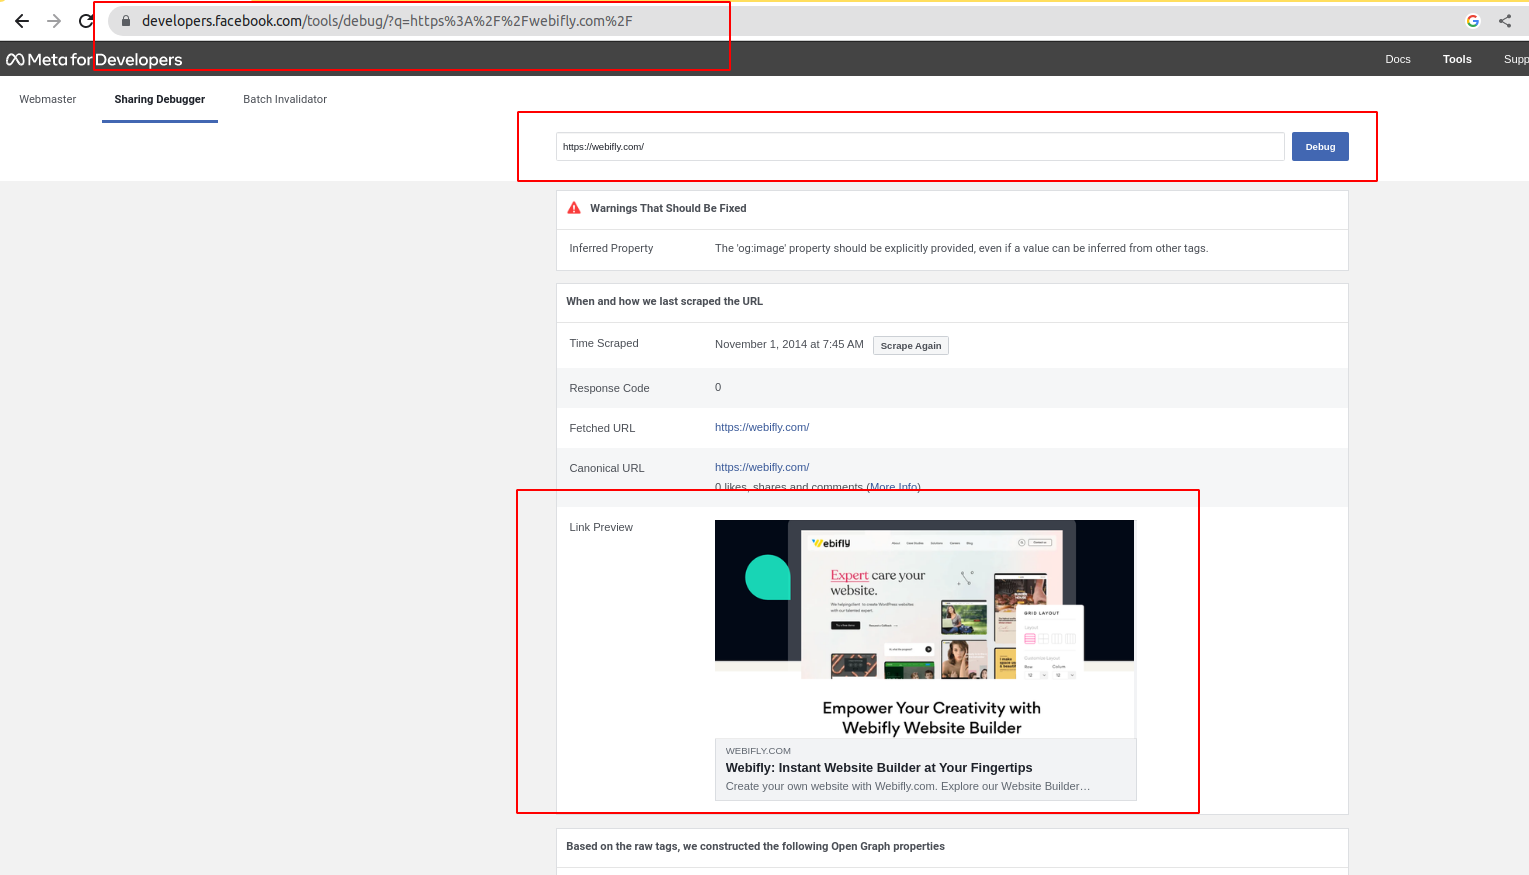Screen dimensions: 1529x875
Task: Inspect the red warning triangle icon
Action: pyautogui.click(x=574, y=208)
